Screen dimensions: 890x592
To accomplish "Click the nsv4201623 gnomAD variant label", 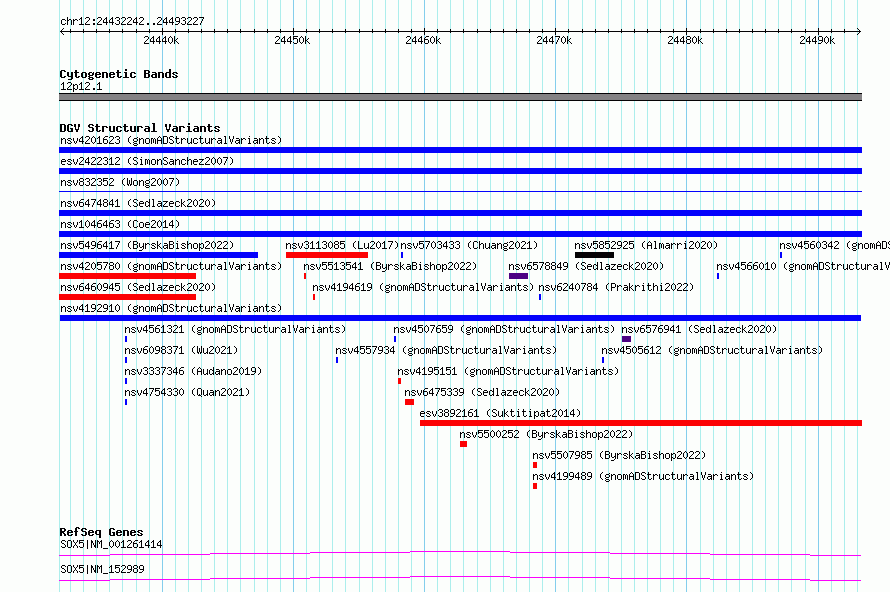I will click(171, 140).
